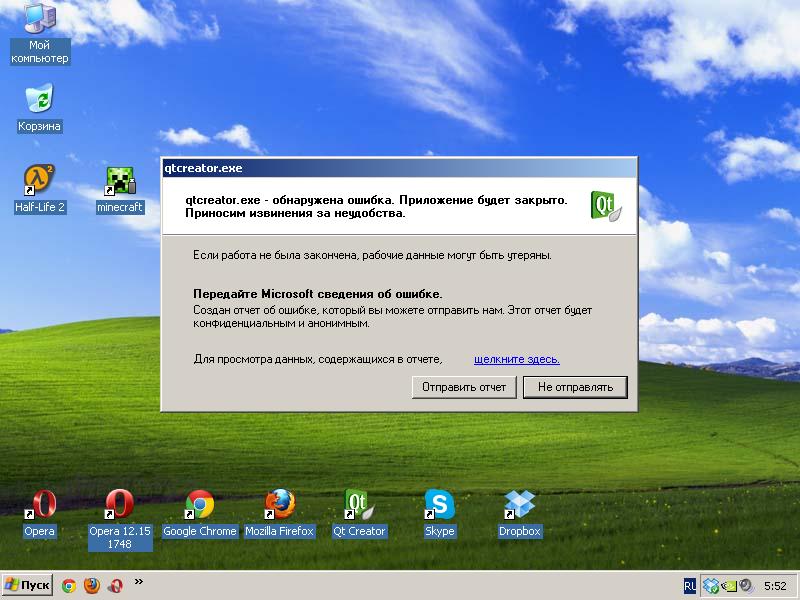Select the Qt Creator desktop shortcut

[x=359, y=513]
